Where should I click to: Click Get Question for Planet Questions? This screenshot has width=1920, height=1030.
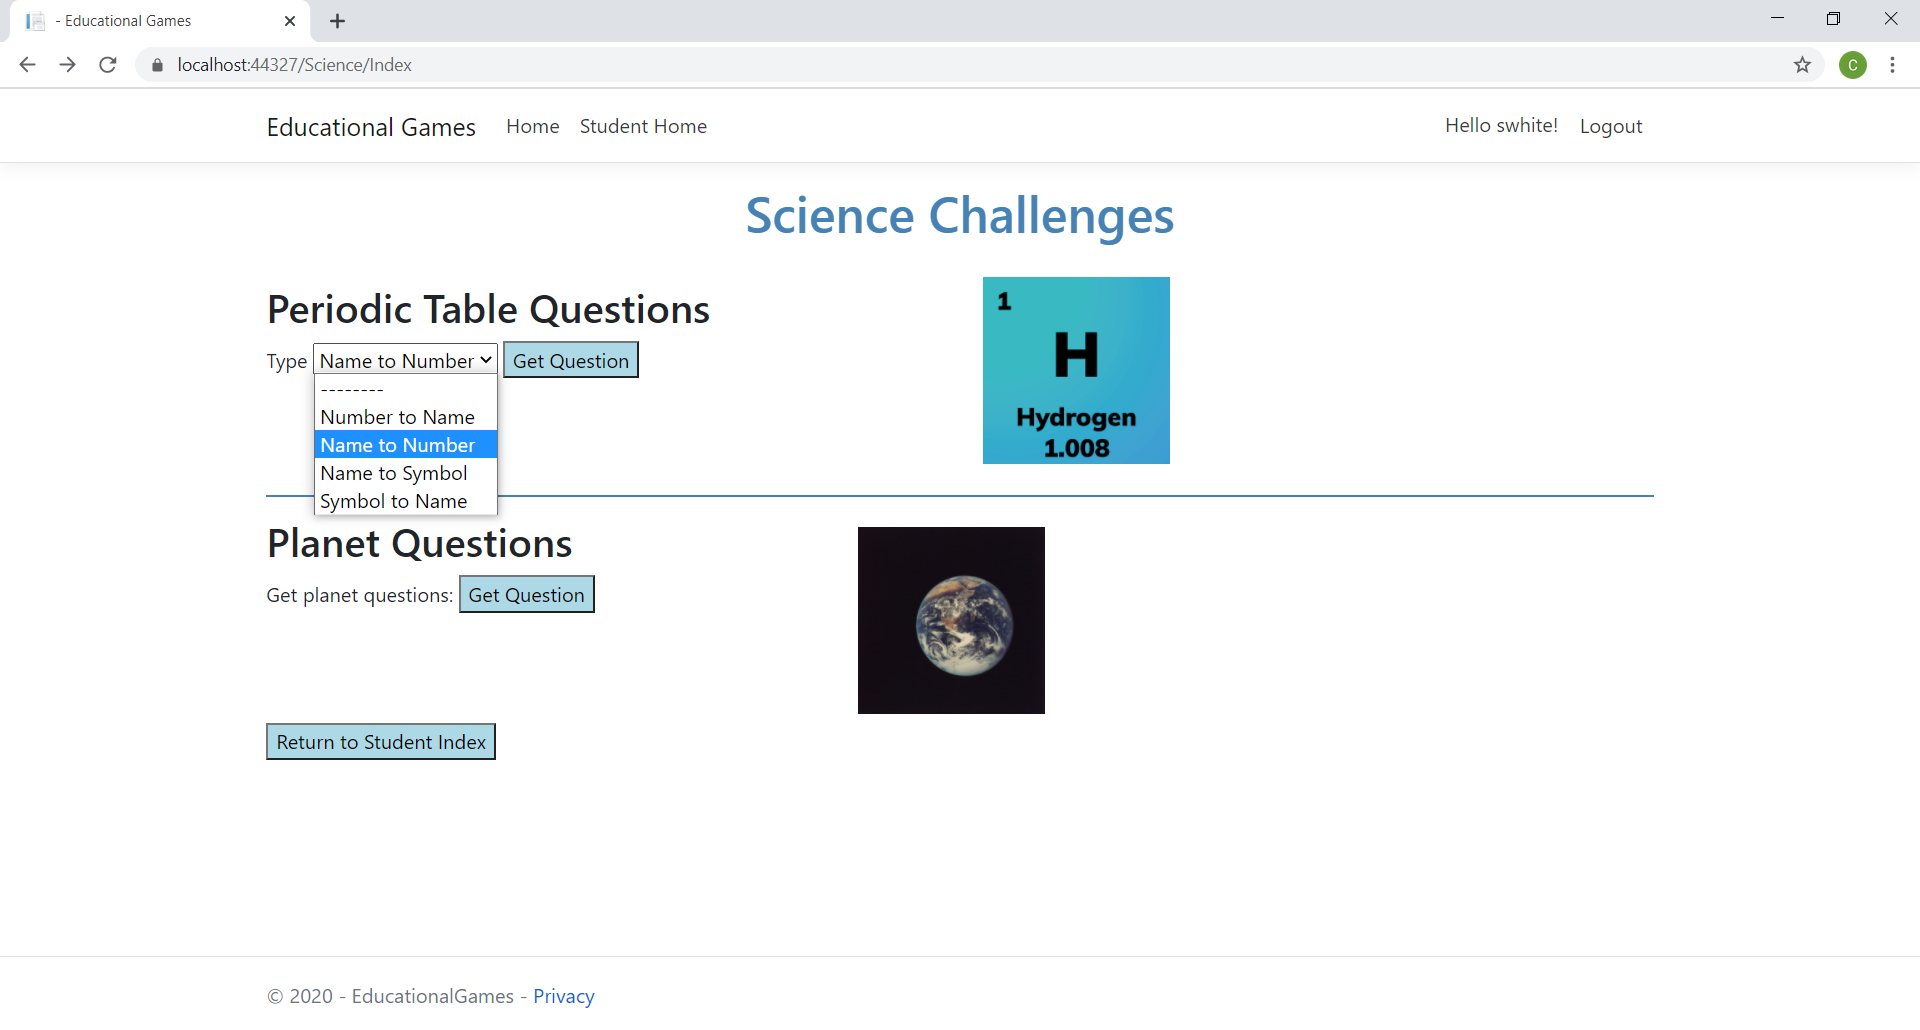tap(526, 594)
